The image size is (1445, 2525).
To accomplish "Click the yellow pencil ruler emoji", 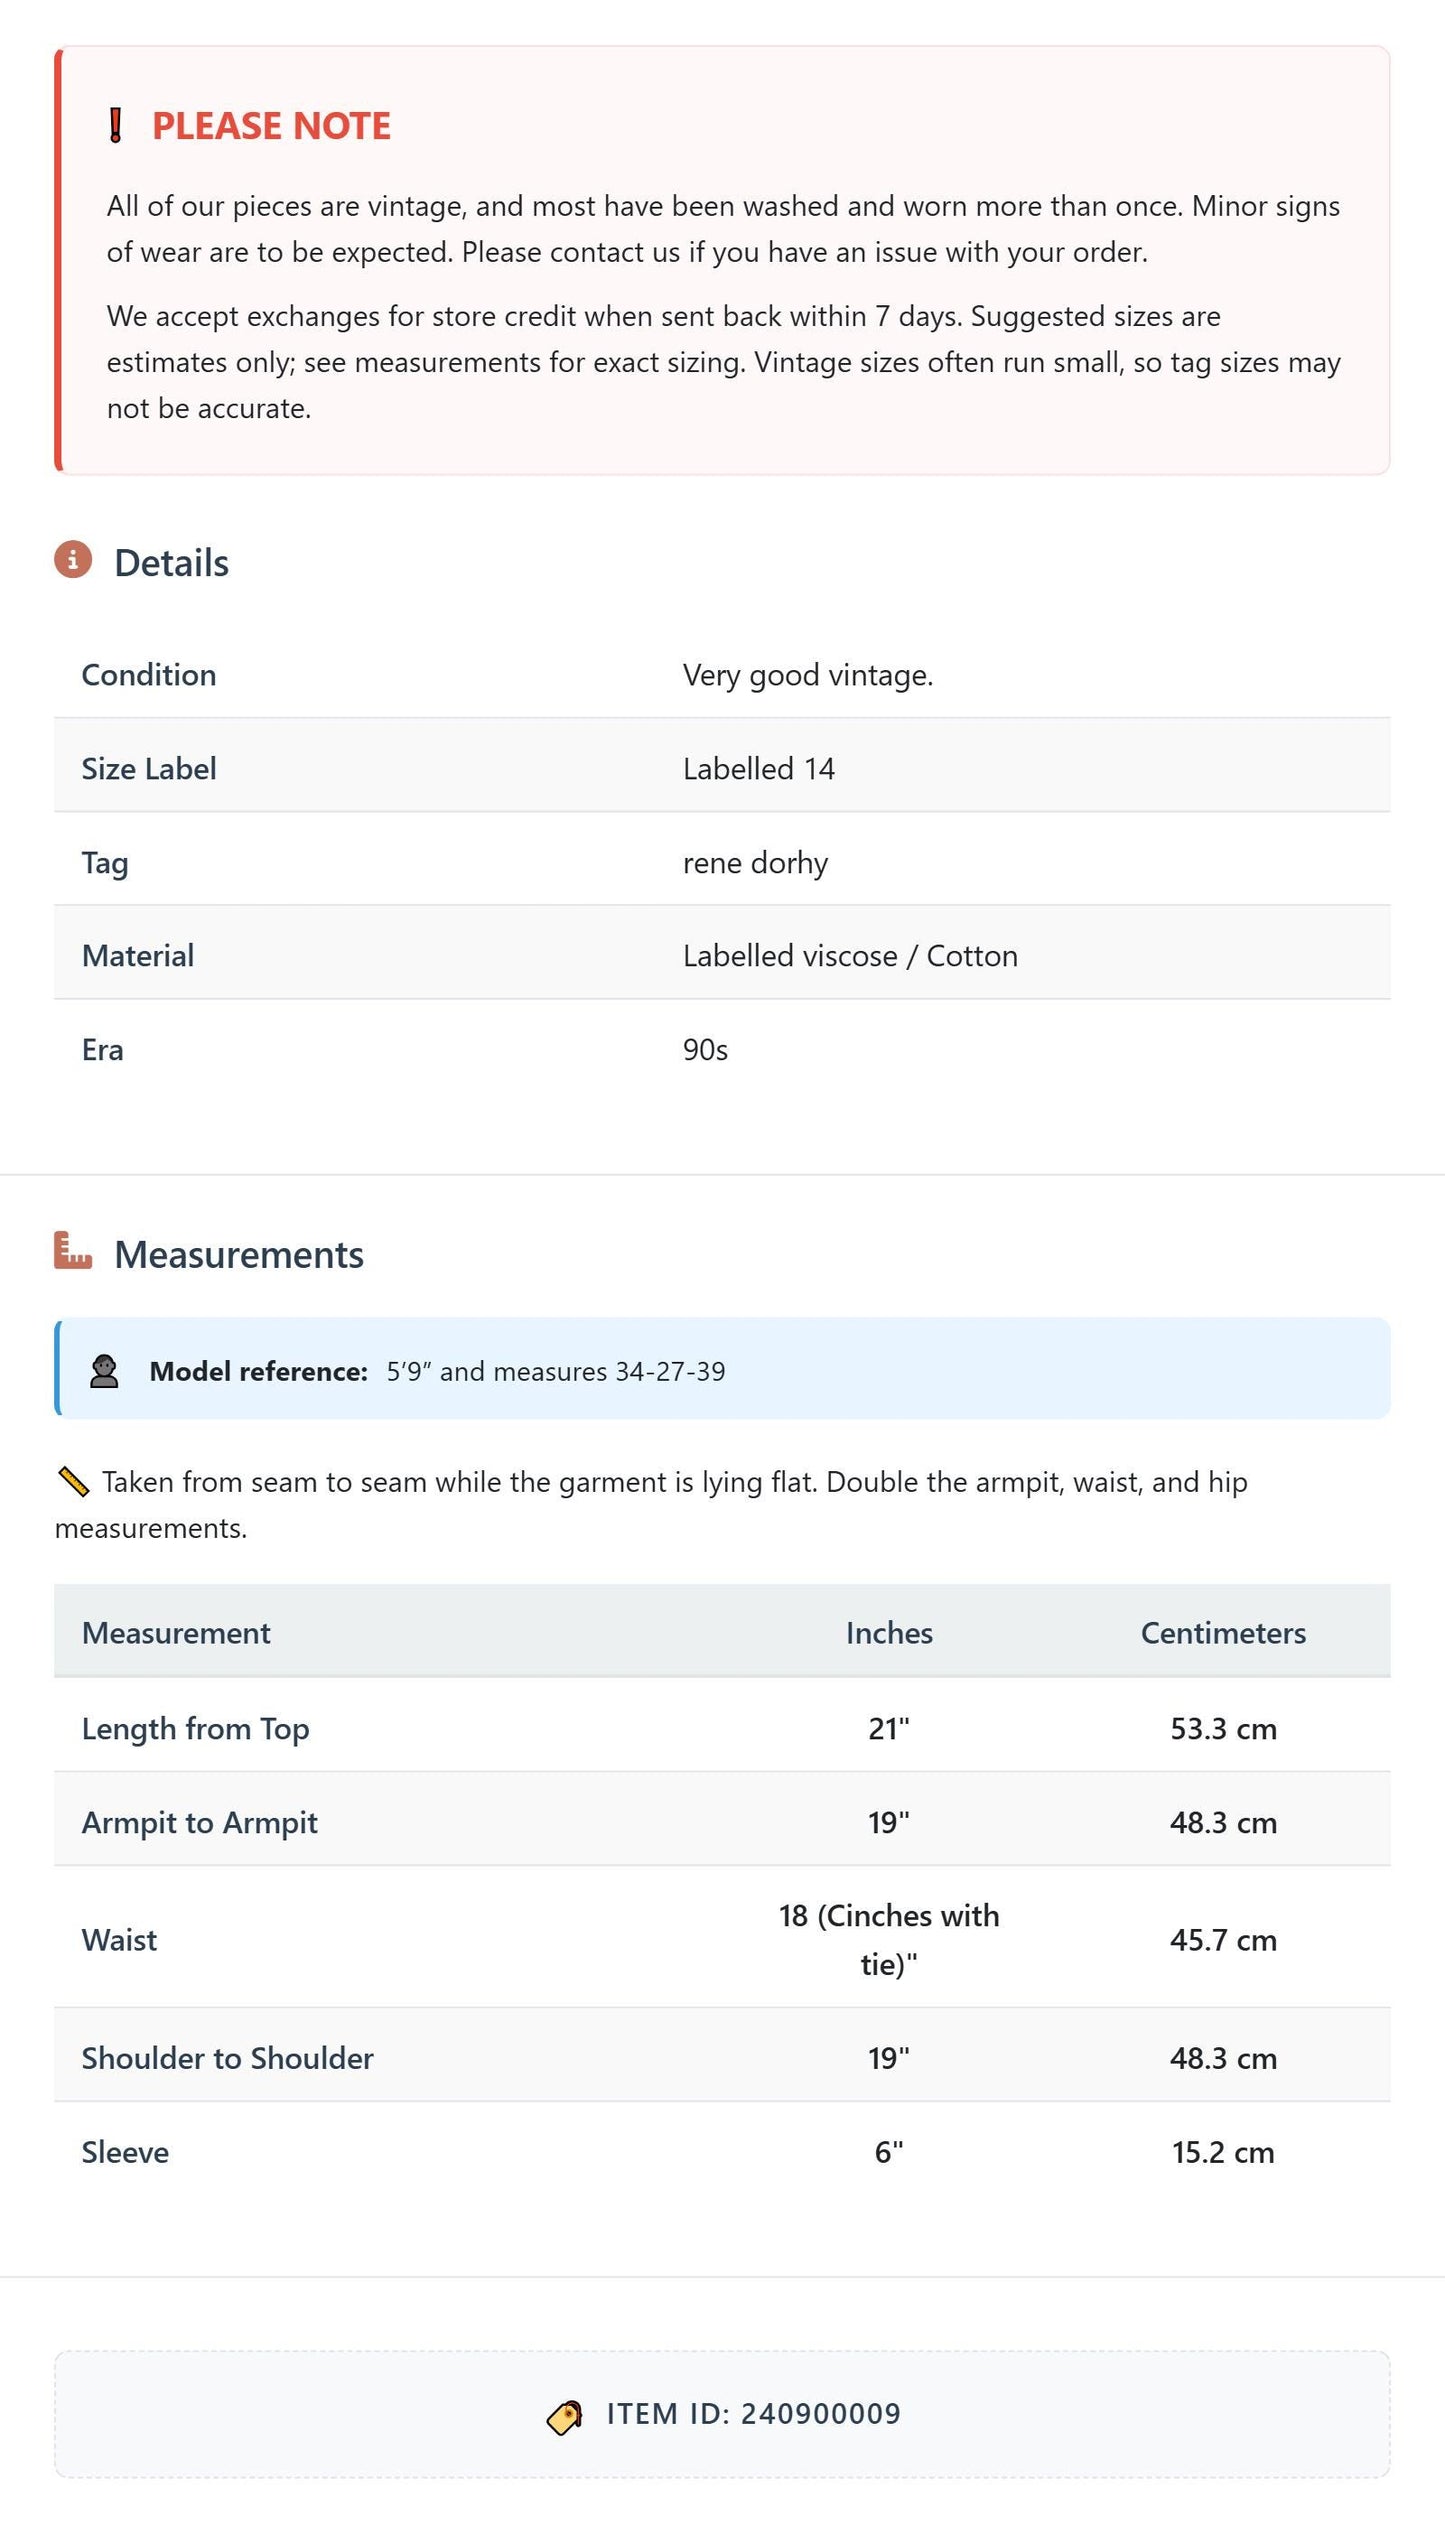I will coord(74,1482).
